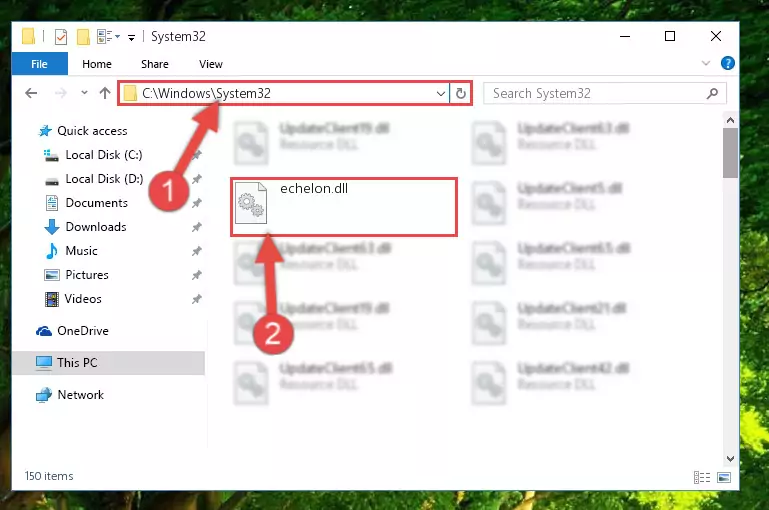Open the View ribbon tab

210,64
